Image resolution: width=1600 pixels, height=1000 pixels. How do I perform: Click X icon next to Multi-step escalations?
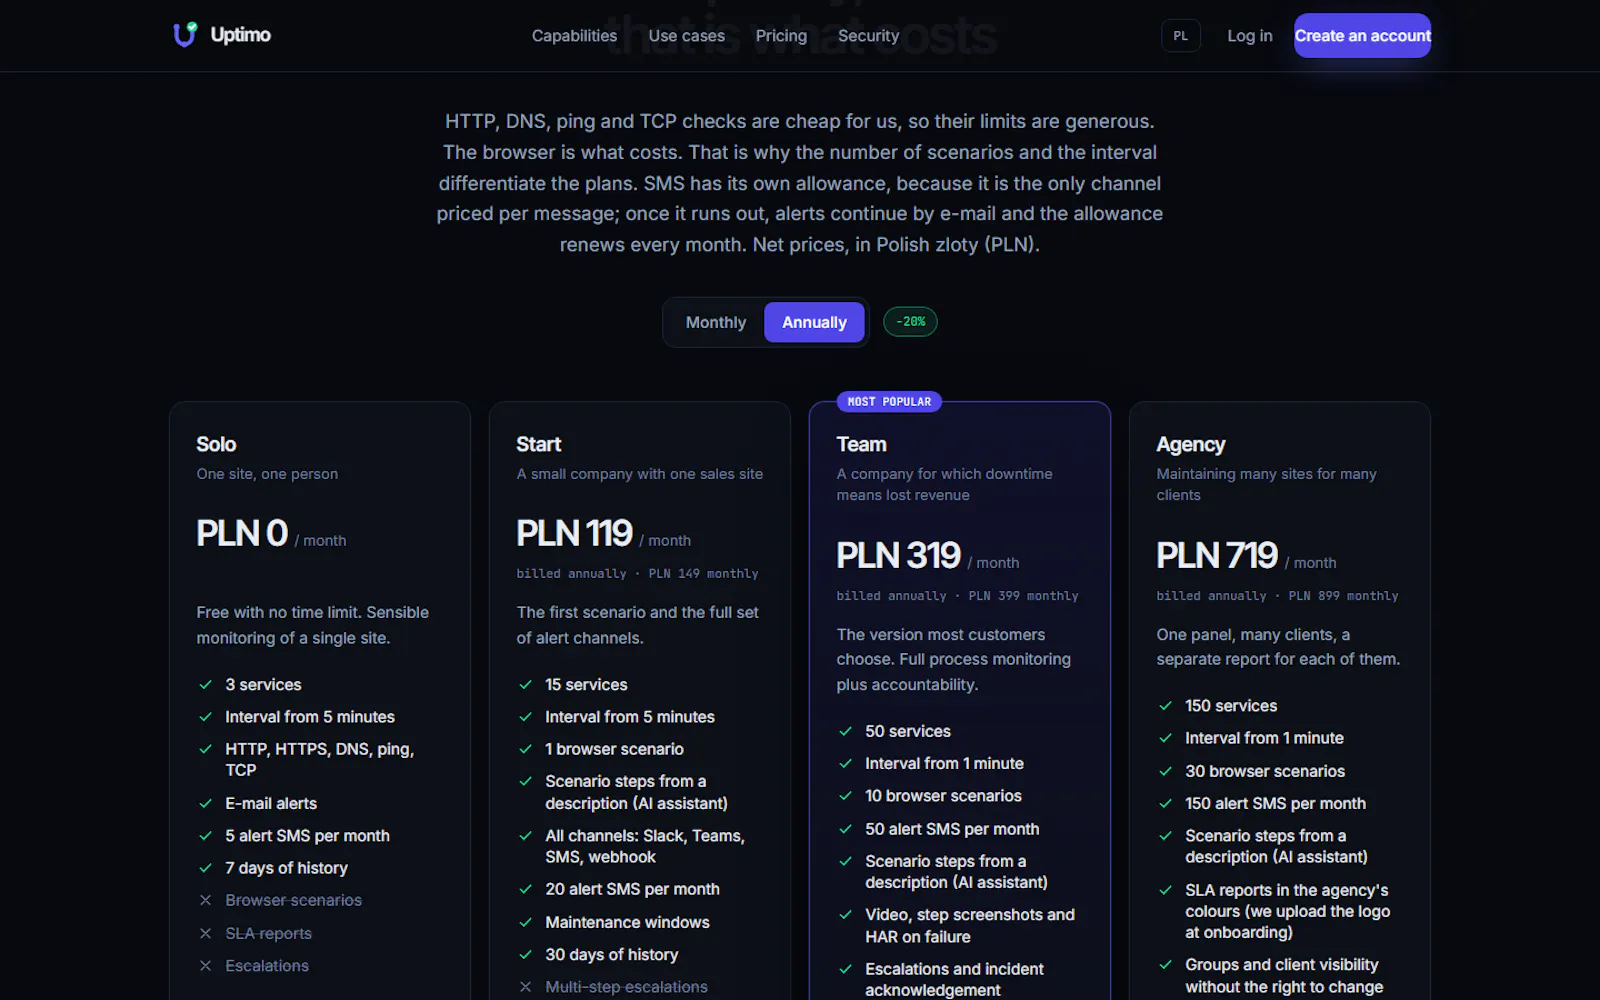pos(525,987)
